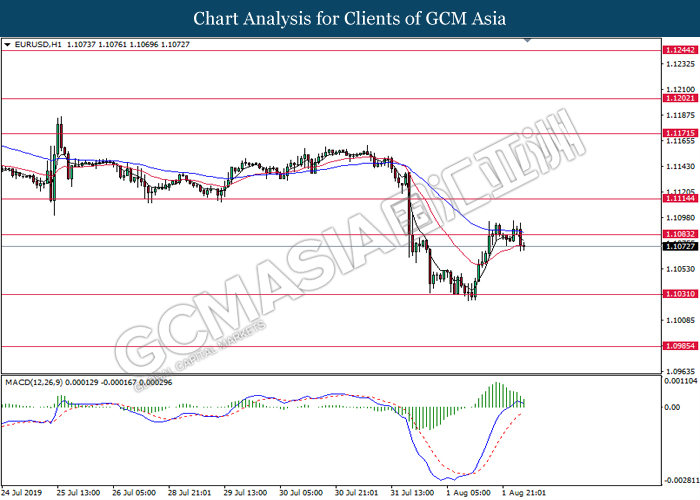Click the 30 Jul 05:00 time label
This screenshot has height=500, width=700.
pyautogui.click(x=301, y=493)
